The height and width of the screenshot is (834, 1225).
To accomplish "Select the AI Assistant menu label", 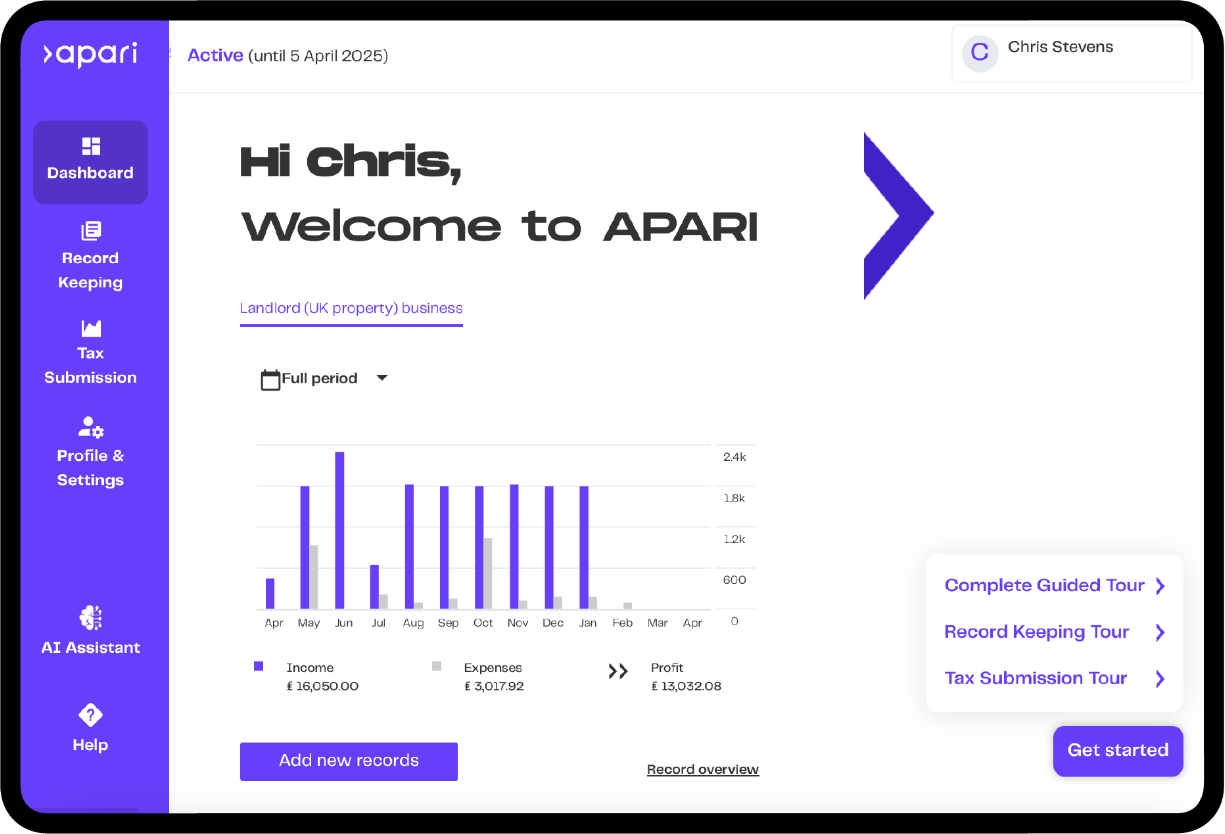I will pyautogui.click(x=91, y=648).
